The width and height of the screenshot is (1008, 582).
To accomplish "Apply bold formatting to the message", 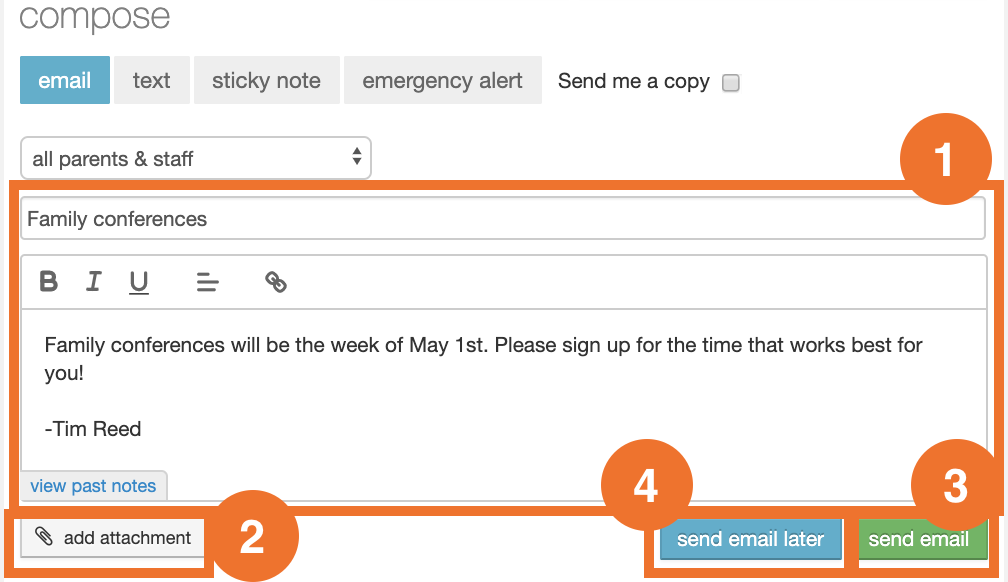I will [47, 281].
